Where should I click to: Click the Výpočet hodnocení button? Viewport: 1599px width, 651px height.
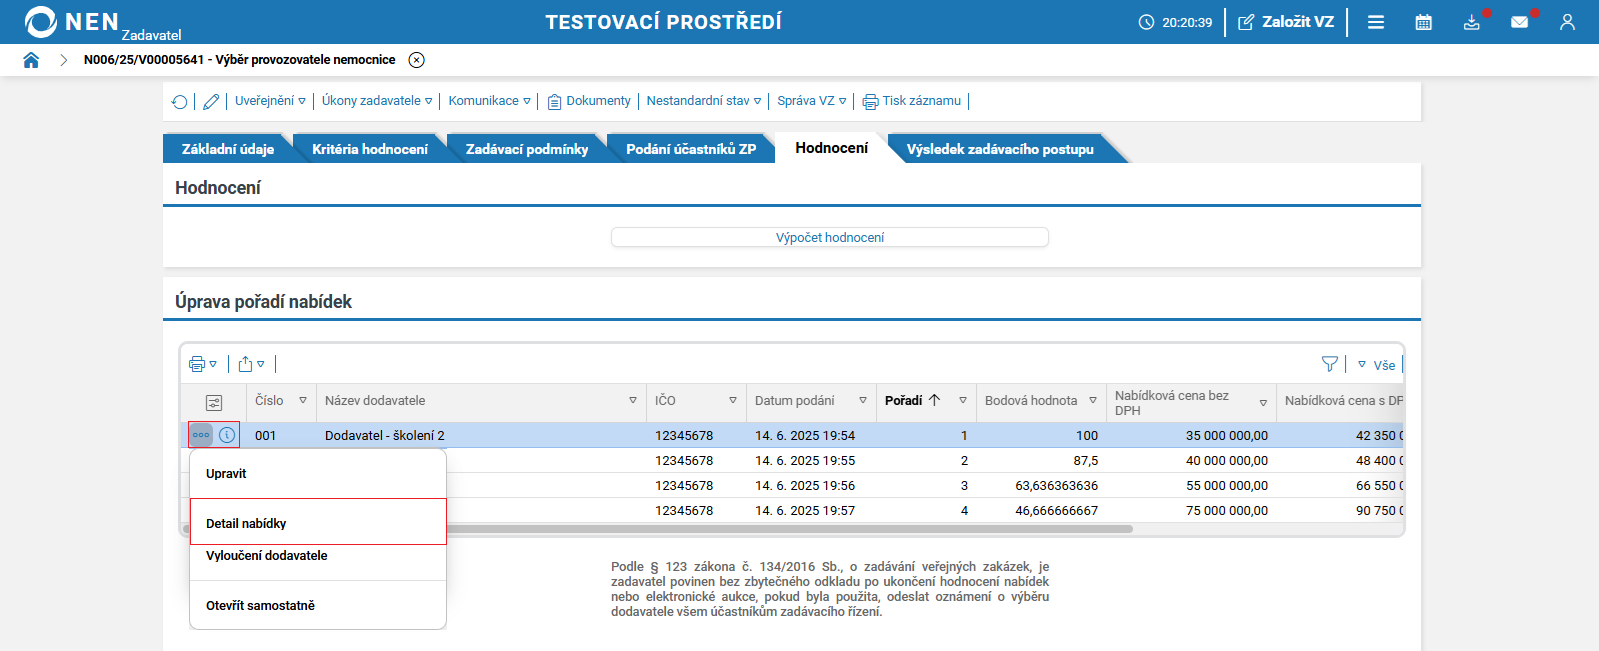click(x=830, y=237)
